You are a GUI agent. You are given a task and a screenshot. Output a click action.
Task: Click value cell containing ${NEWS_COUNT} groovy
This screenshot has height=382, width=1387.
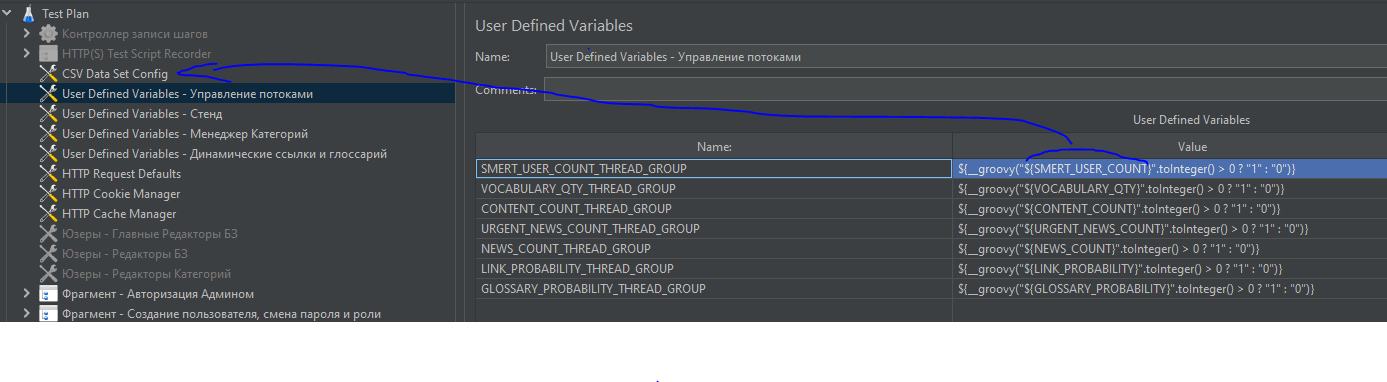point(1170,249)
